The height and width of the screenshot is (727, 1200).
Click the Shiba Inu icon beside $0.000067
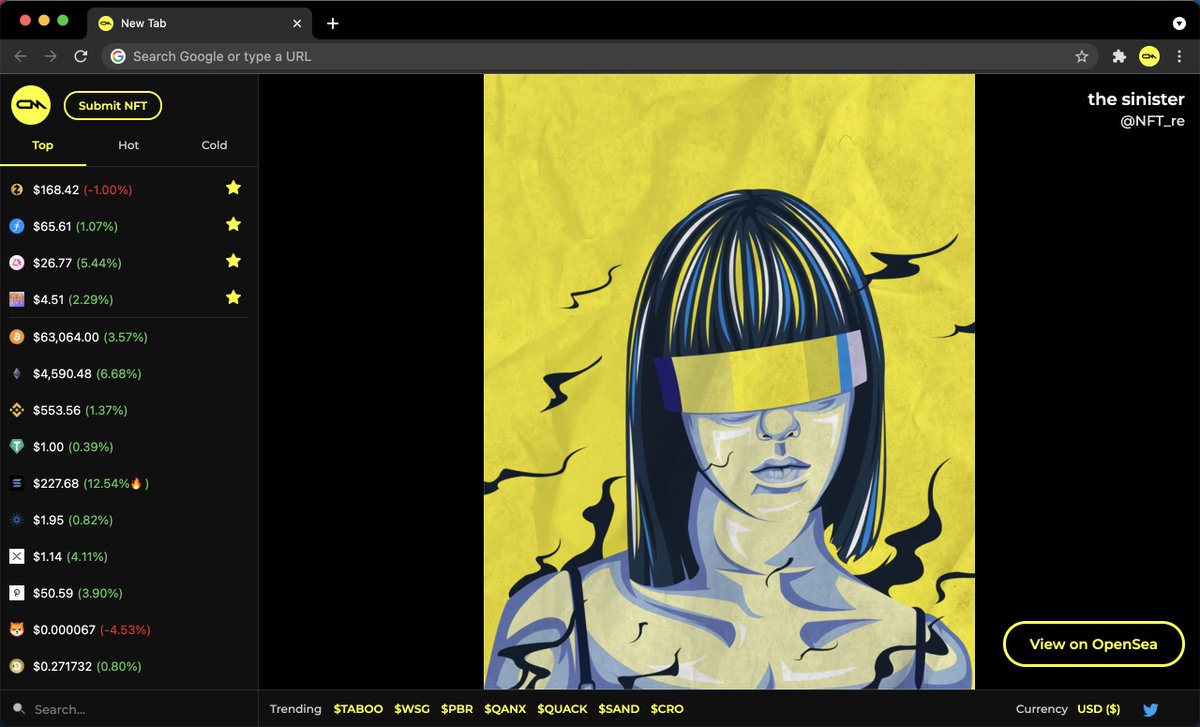[x=16, y=630]
